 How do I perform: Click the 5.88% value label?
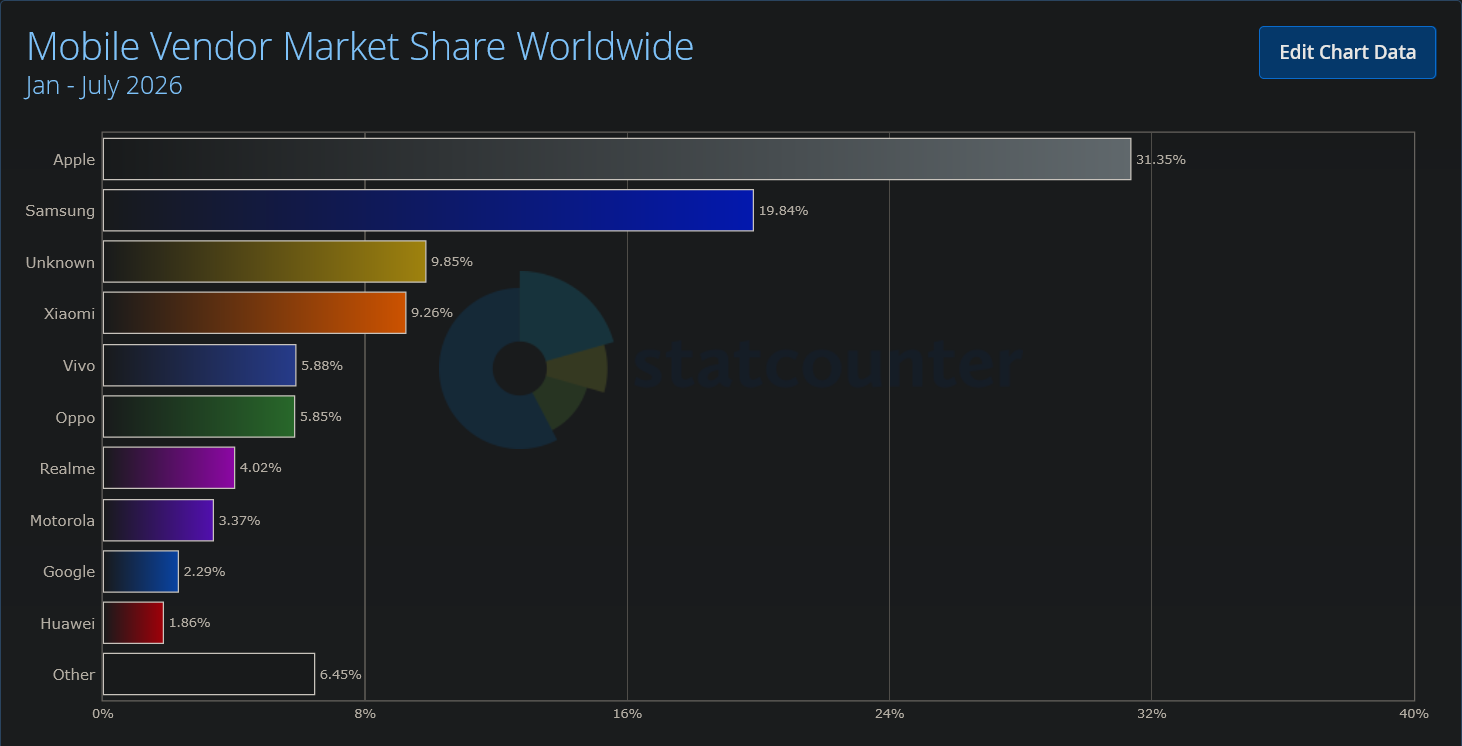[x=322, y=366]
